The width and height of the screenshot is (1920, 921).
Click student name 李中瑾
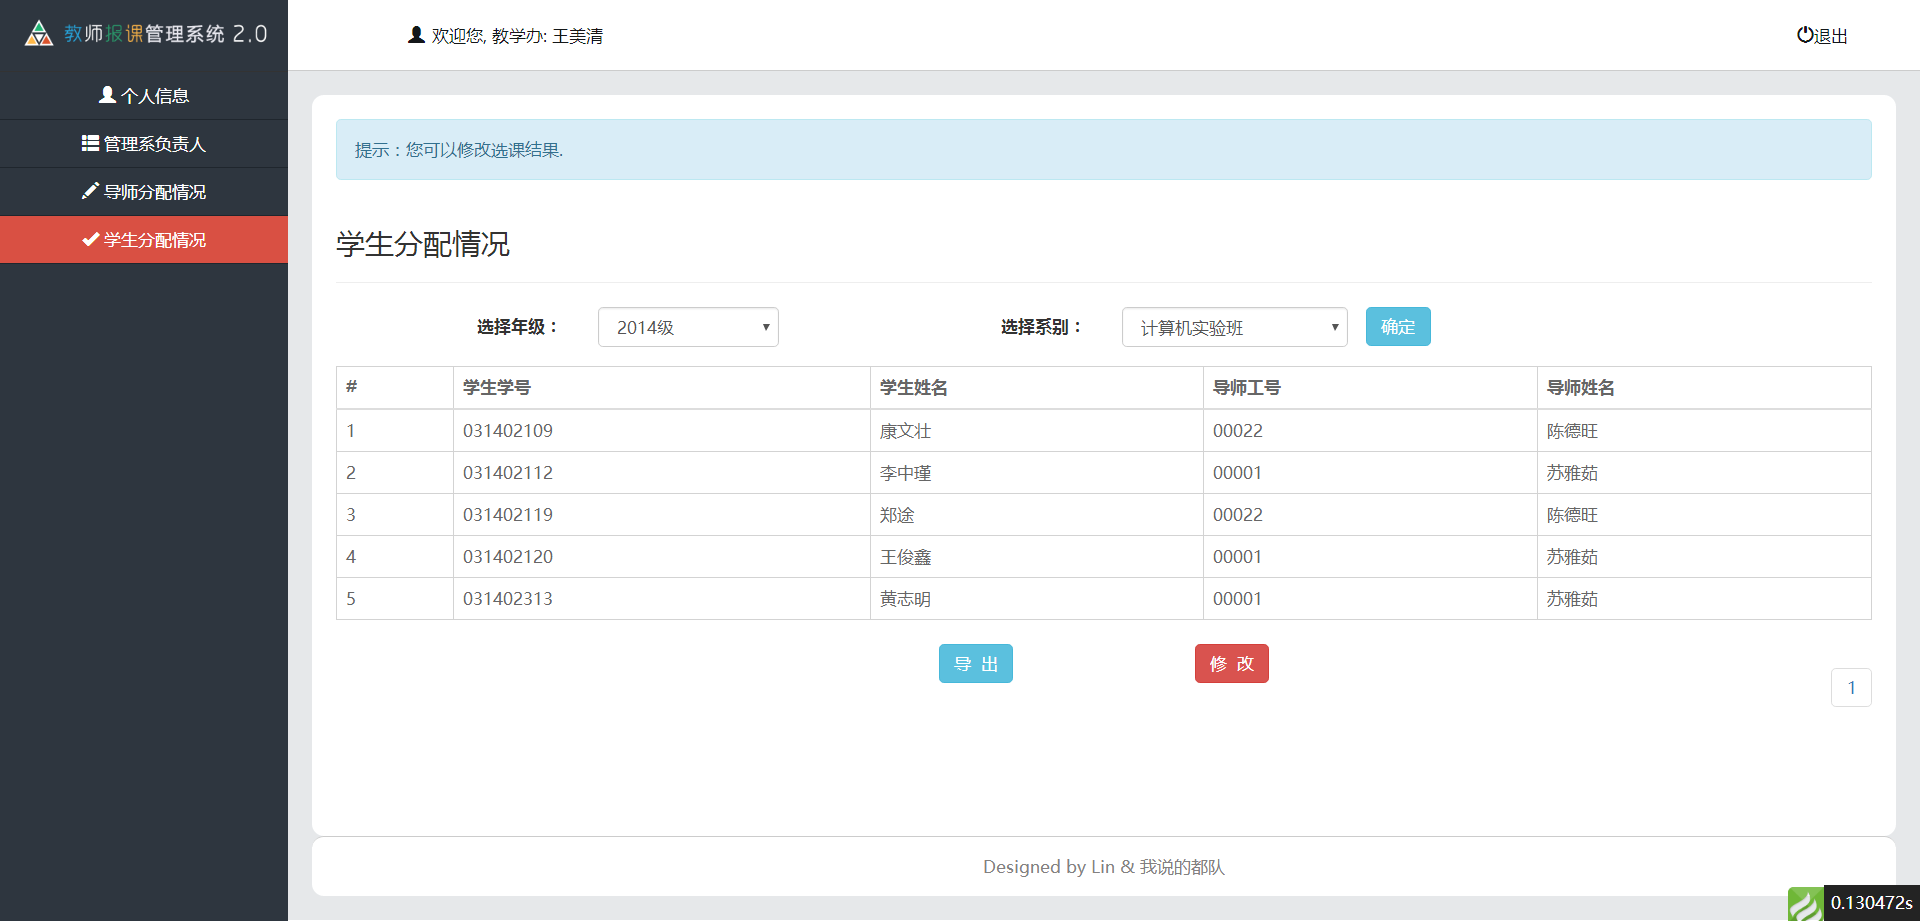click(905, 473)
